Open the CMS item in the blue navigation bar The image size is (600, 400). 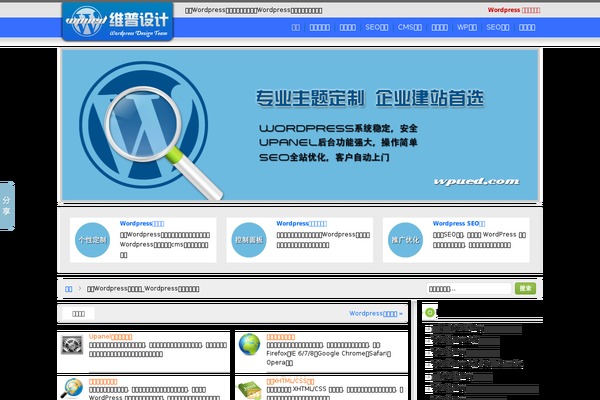[x=409, y=27]
